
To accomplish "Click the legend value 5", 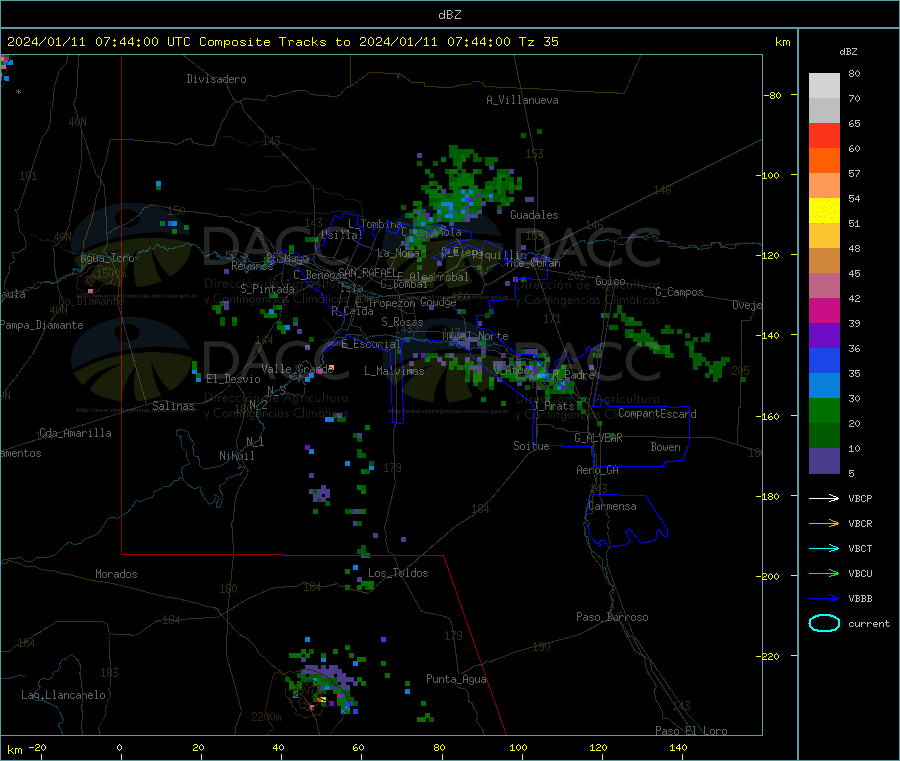I will (851, 473).
